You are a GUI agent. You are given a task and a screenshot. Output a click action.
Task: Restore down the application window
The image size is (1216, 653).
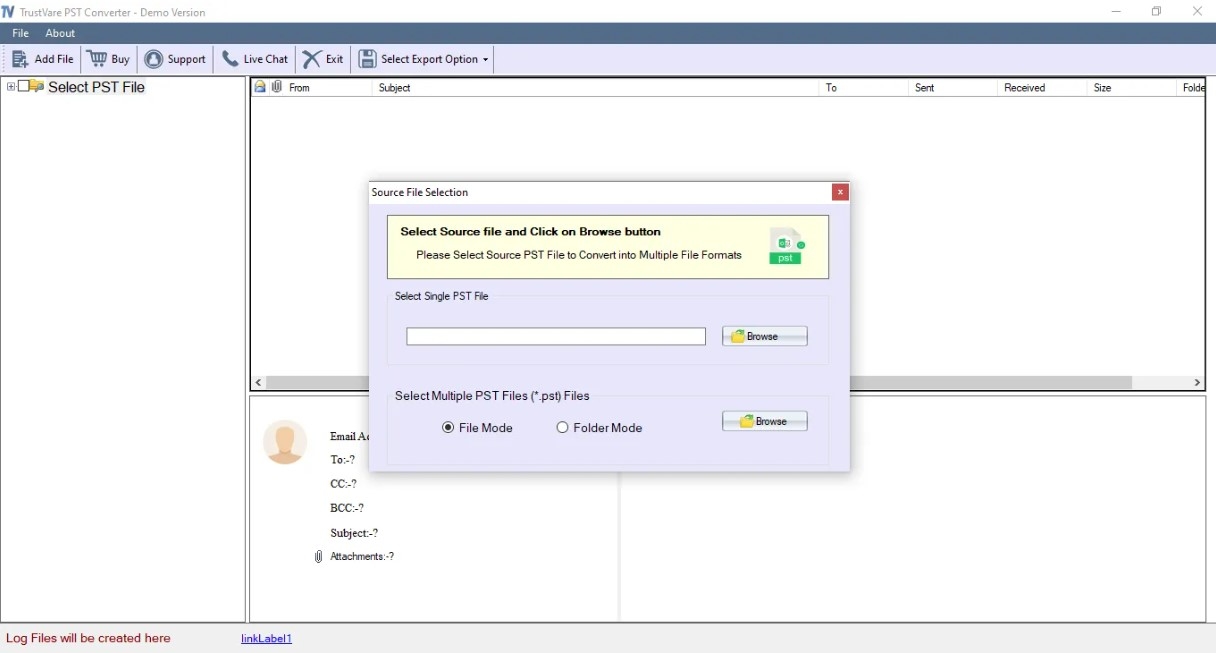click(1156, 12)
